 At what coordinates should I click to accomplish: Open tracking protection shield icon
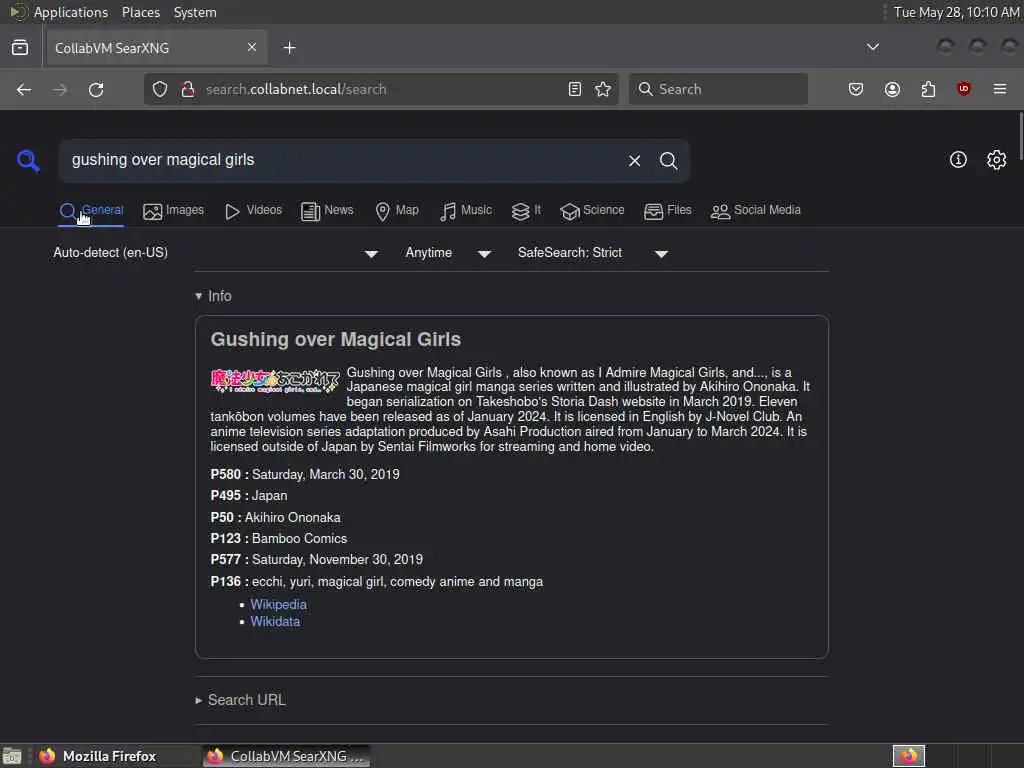(x=160, y=89)
